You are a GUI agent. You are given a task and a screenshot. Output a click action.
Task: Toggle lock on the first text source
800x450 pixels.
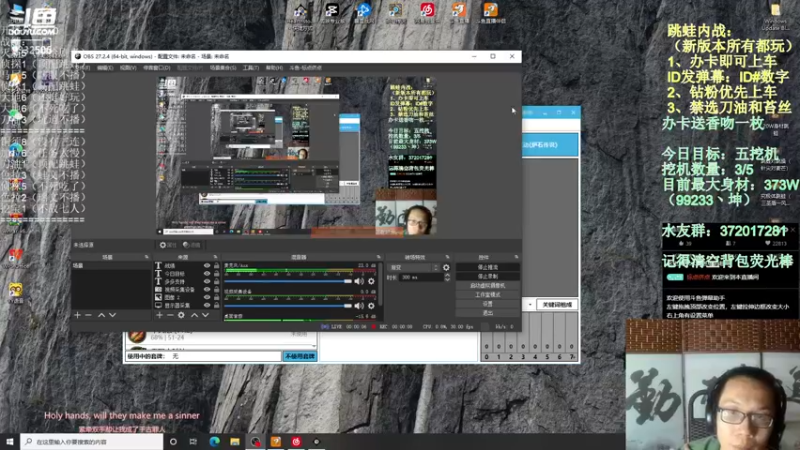217,266
